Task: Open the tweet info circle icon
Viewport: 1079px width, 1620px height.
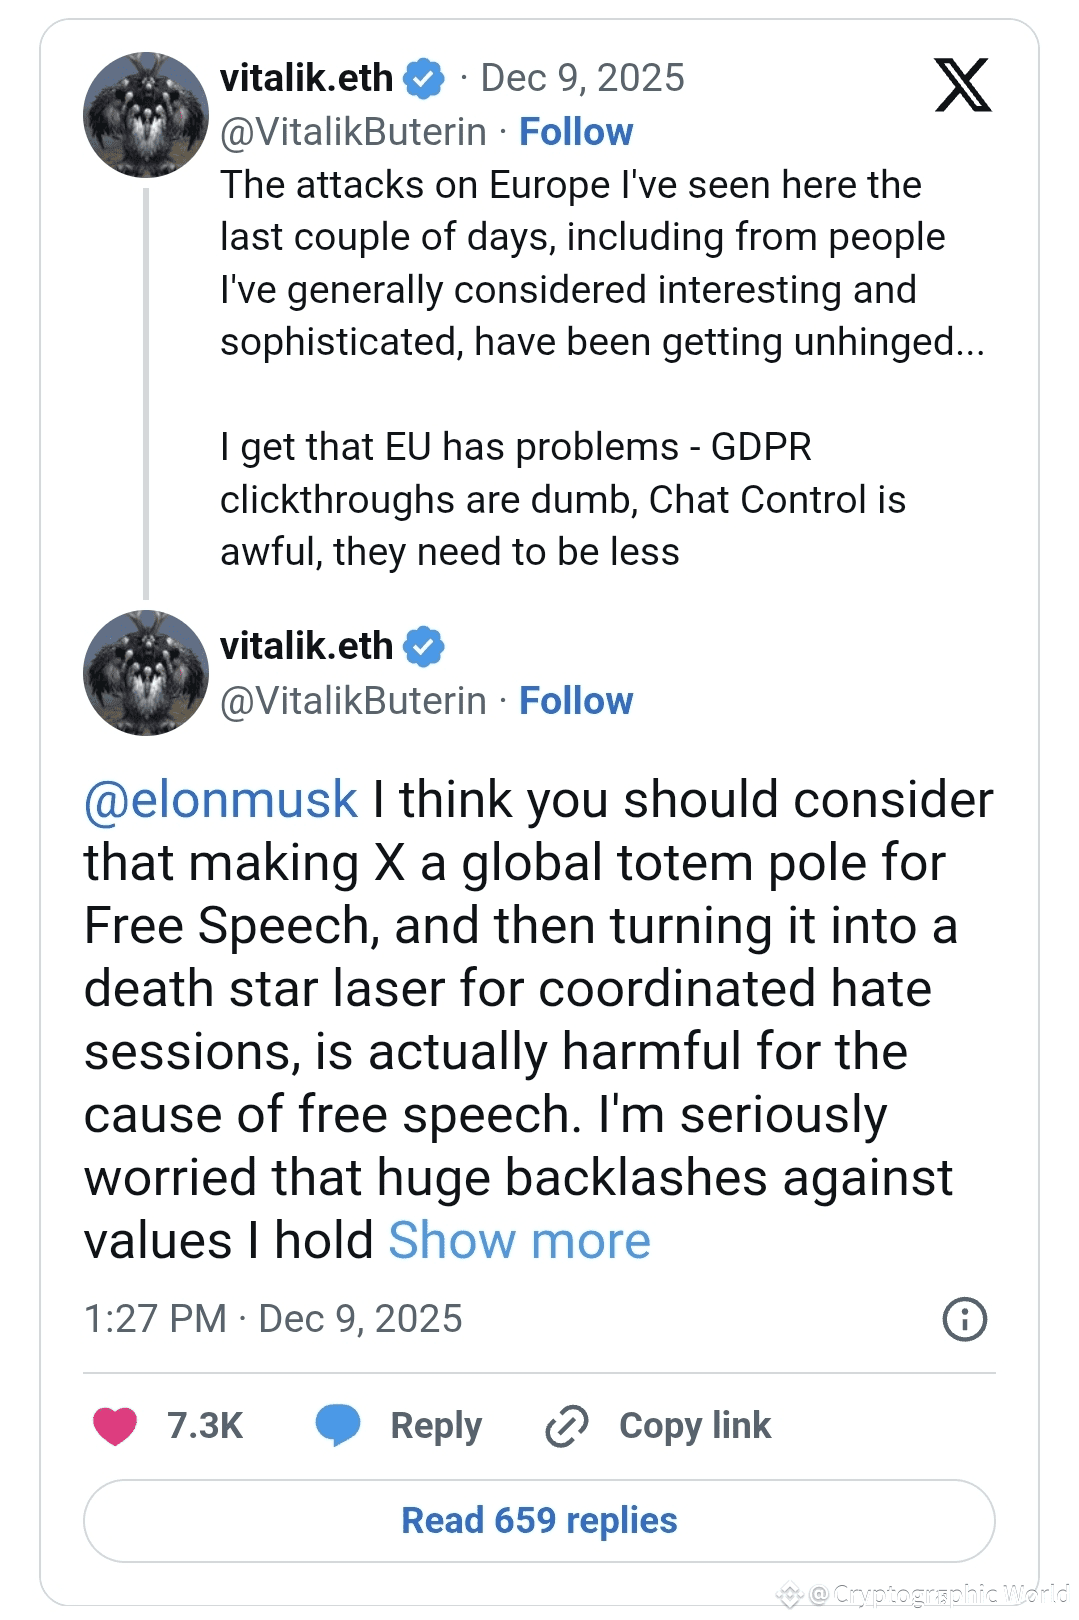Action: click(964, 1319)
